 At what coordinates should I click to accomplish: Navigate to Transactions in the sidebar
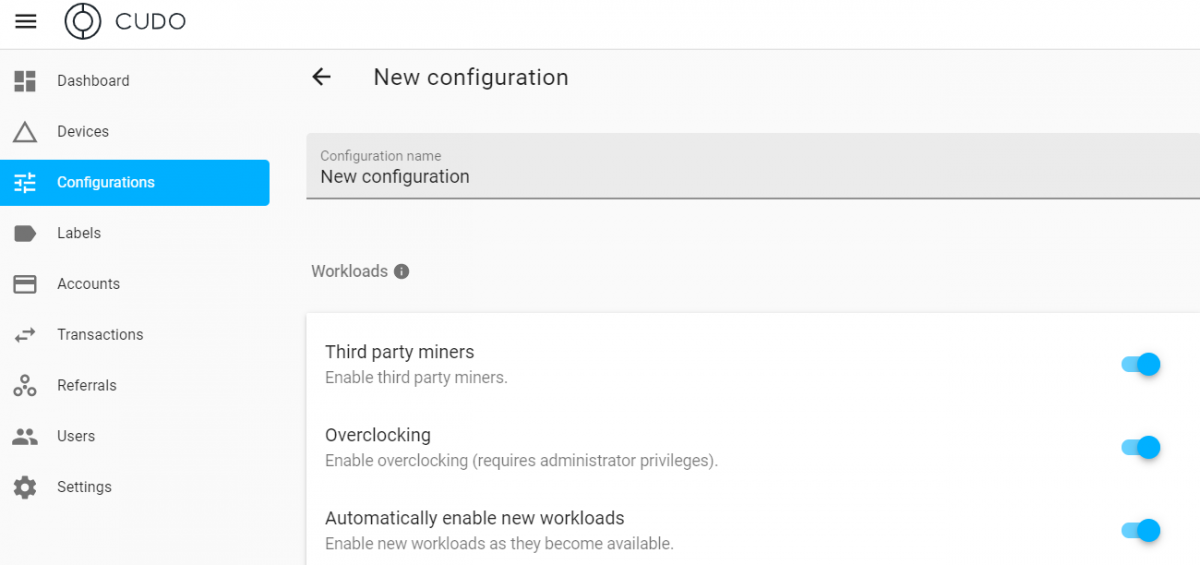[100, 335]
